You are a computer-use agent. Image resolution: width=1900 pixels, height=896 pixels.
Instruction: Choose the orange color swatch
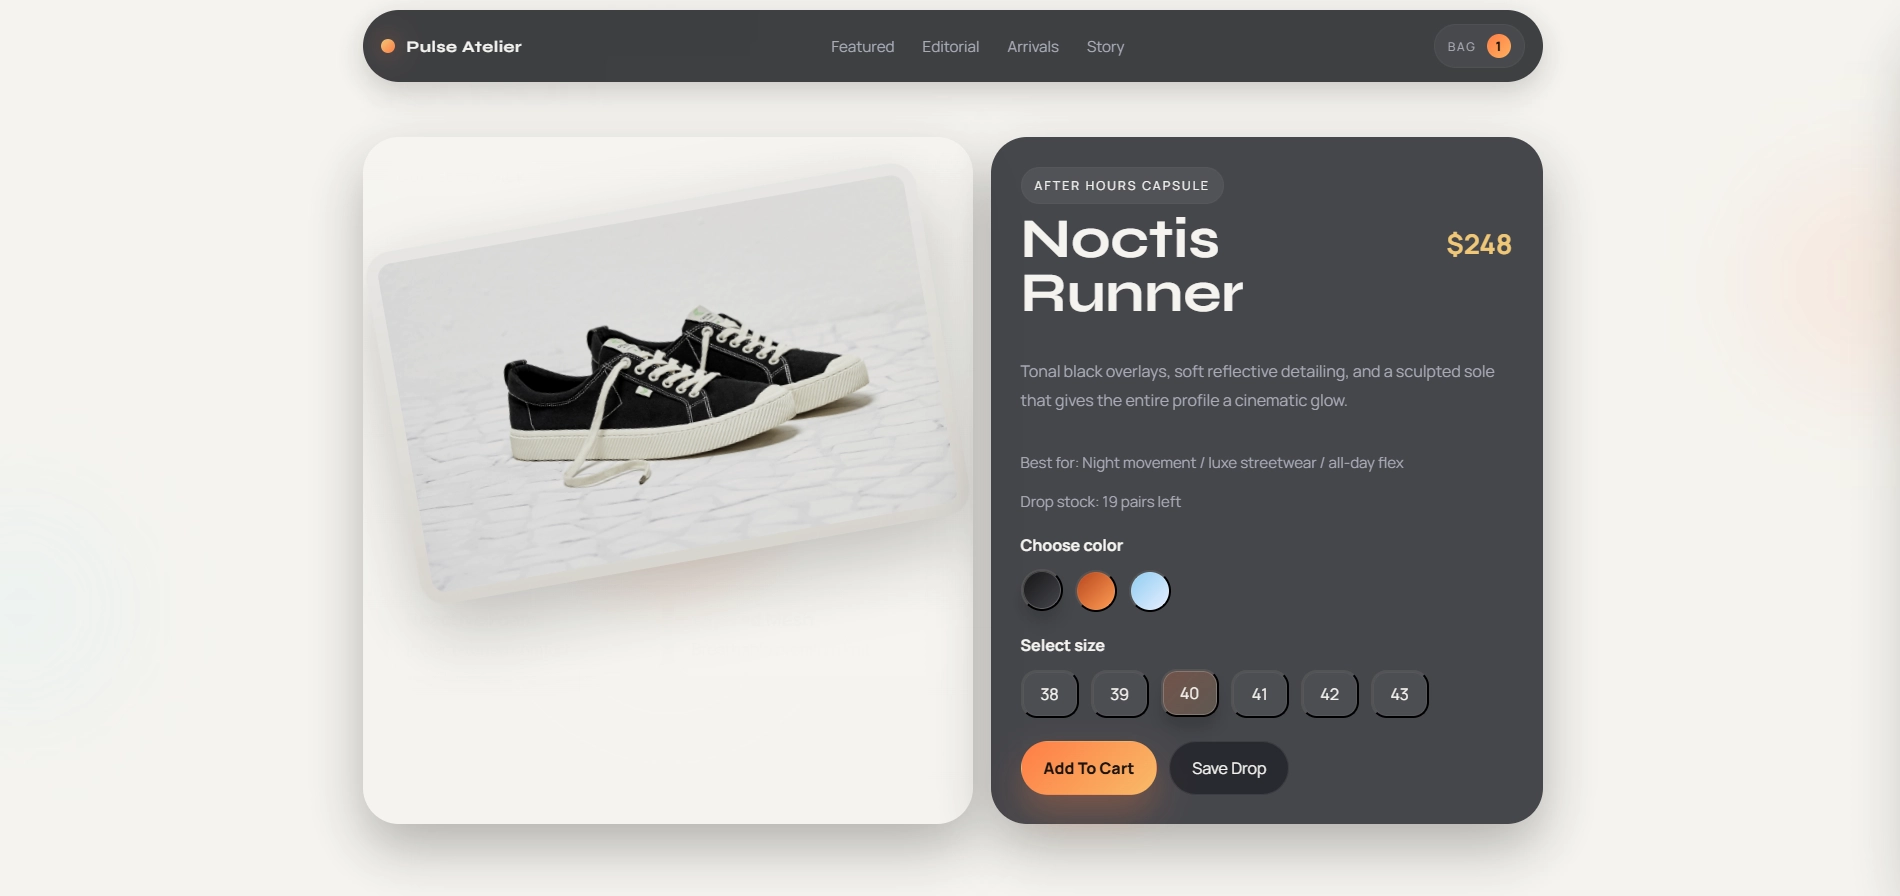1095,591
